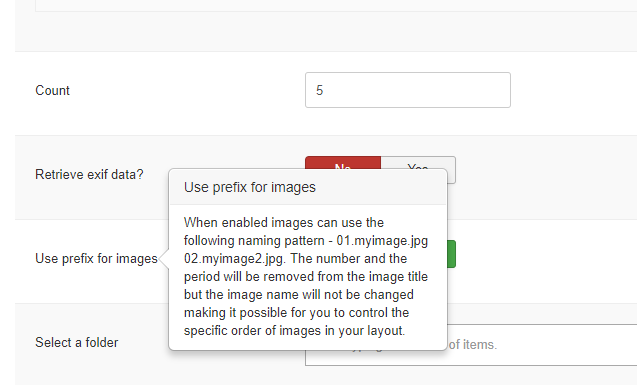
Task: Click the green Use prefix toggle button
Action: (451, 254)
